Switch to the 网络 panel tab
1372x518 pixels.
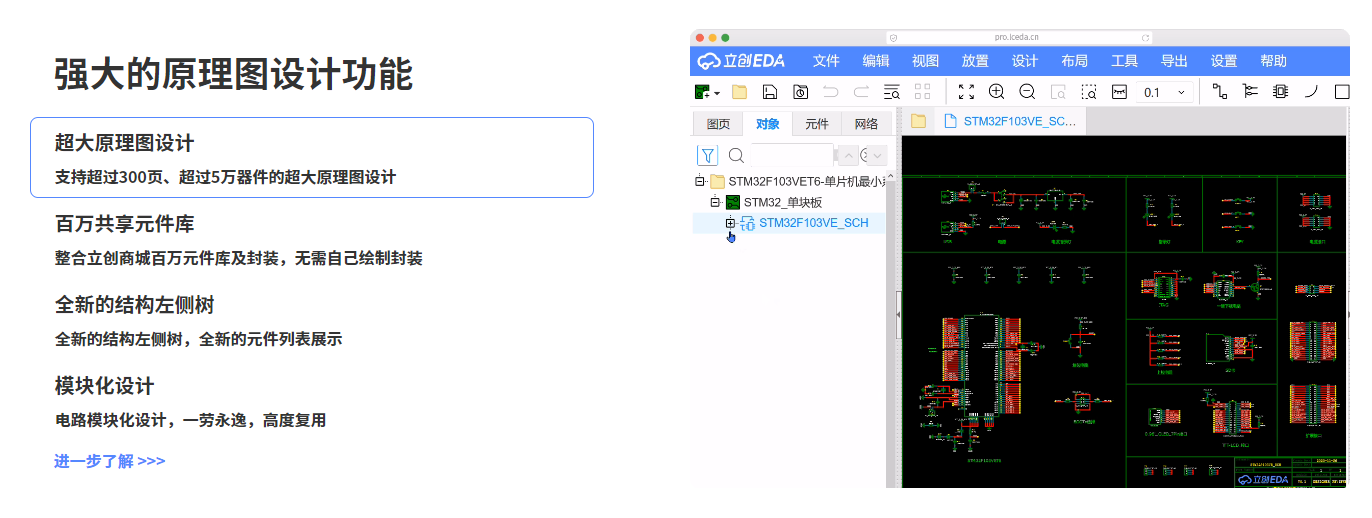click(x=867, y=124)
